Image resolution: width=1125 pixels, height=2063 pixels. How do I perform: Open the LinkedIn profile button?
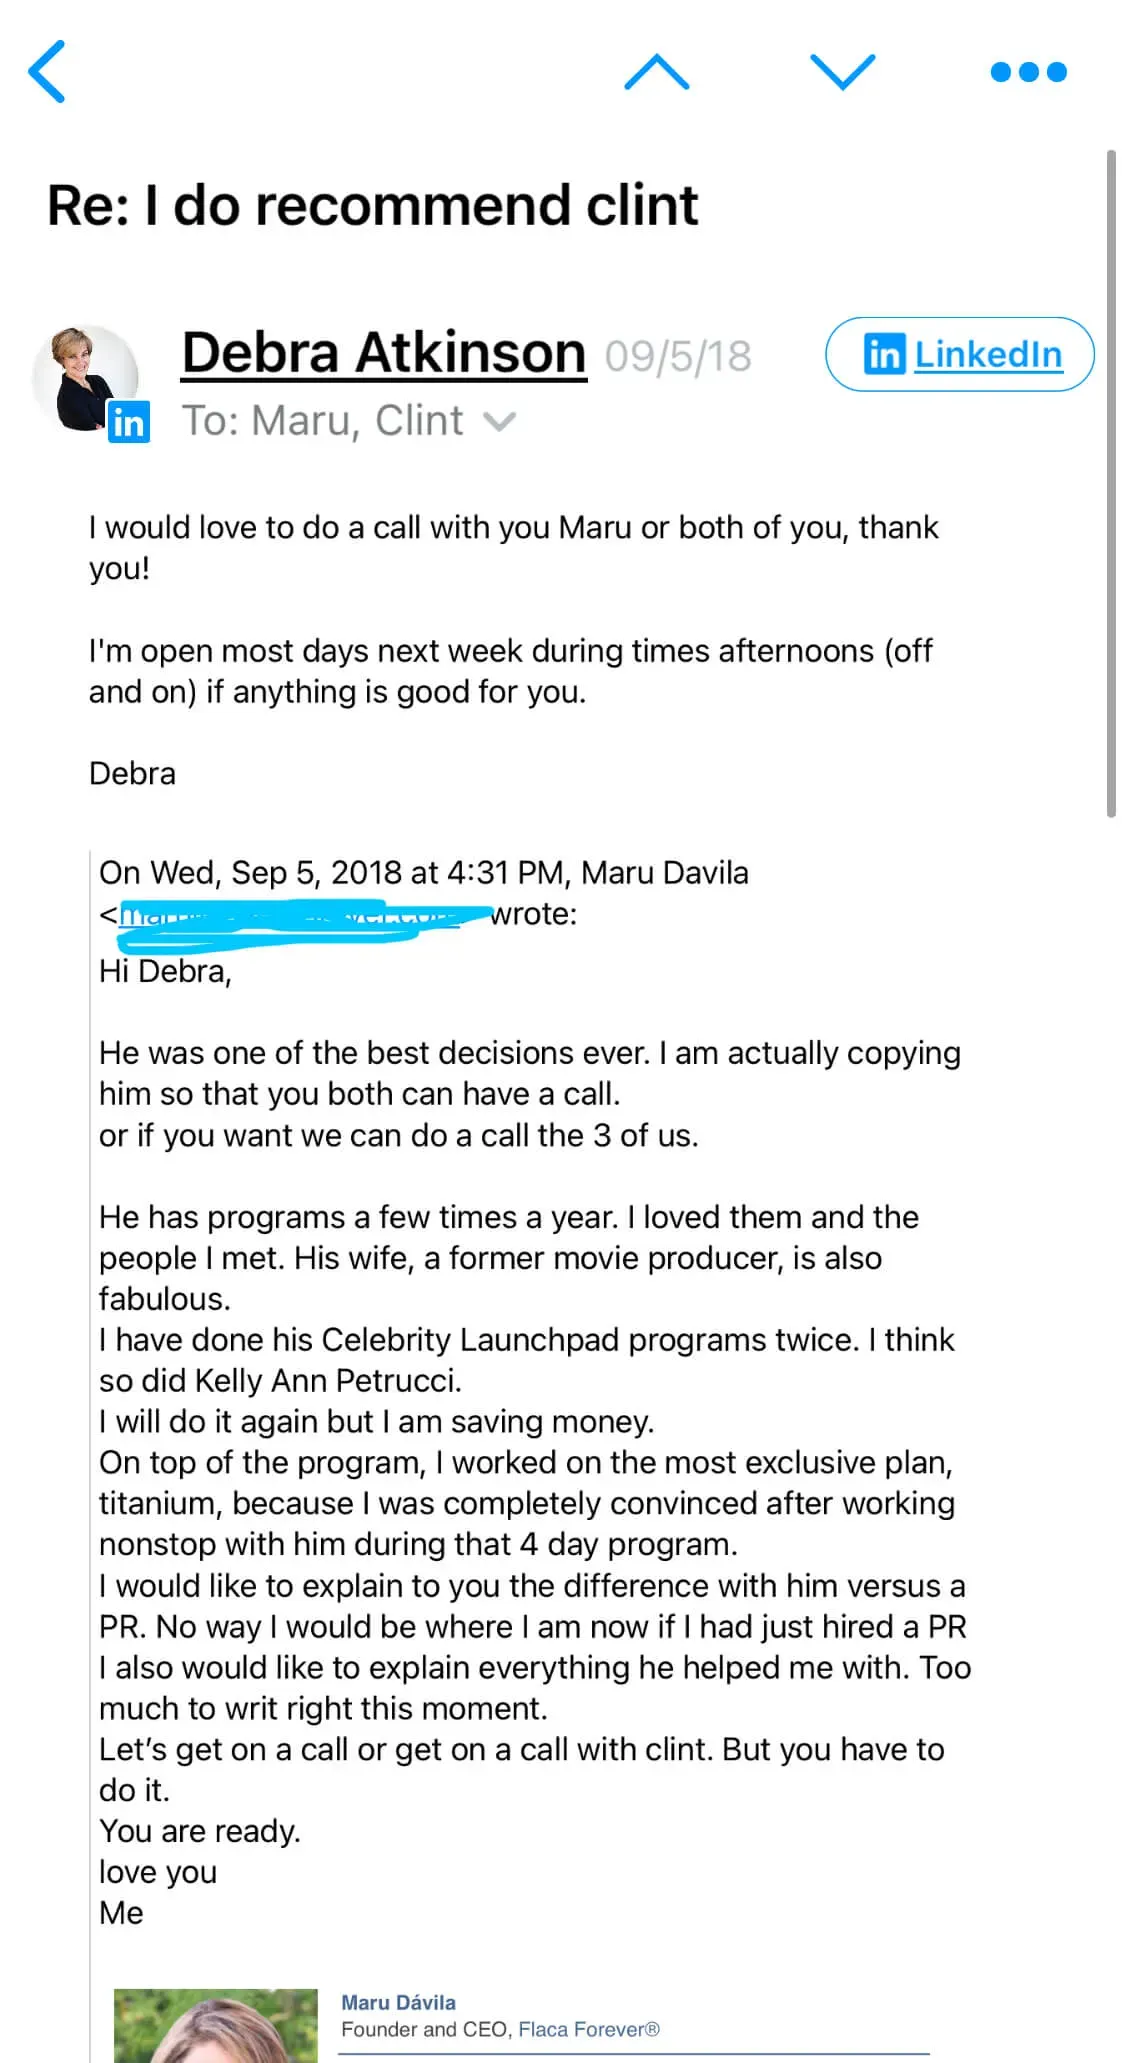tap(960, 354)
